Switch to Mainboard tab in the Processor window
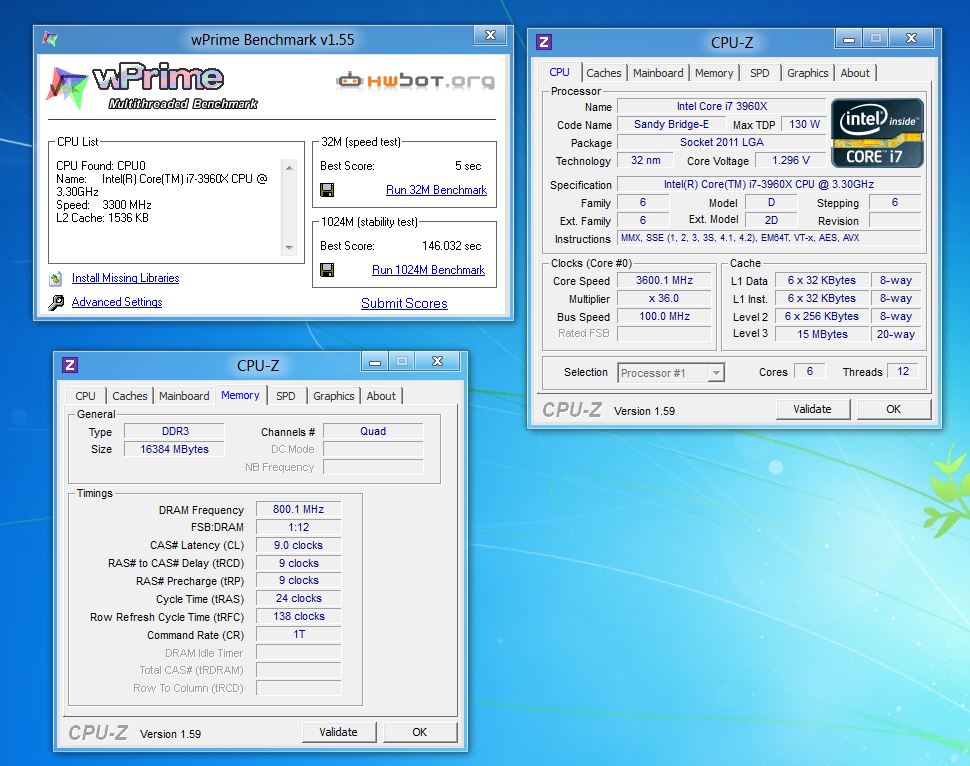 click(x=658, y=73)
